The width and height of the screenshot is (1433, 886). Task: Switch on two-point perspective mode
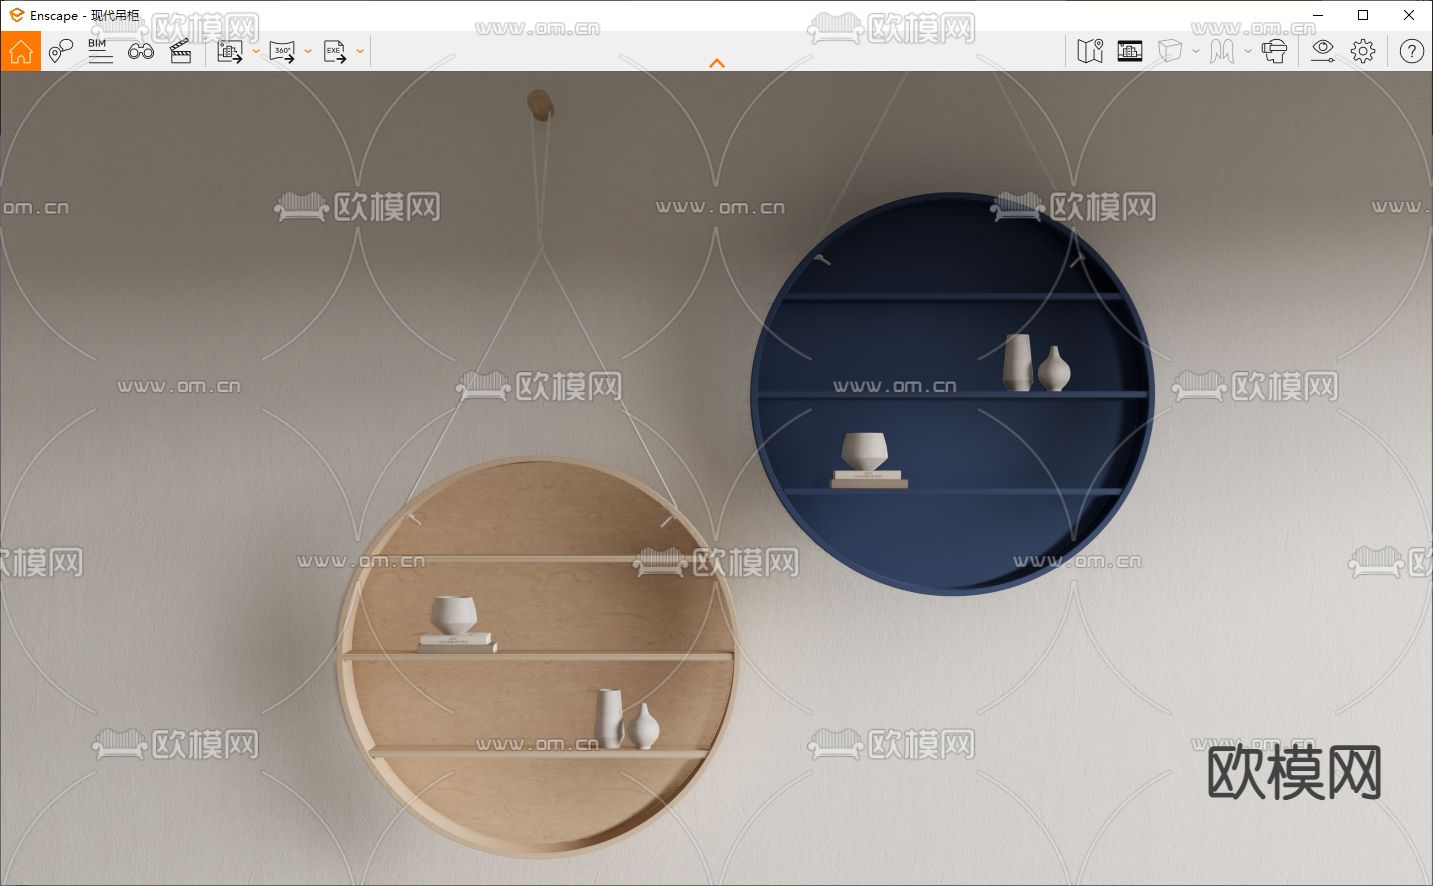(1221, 51)
